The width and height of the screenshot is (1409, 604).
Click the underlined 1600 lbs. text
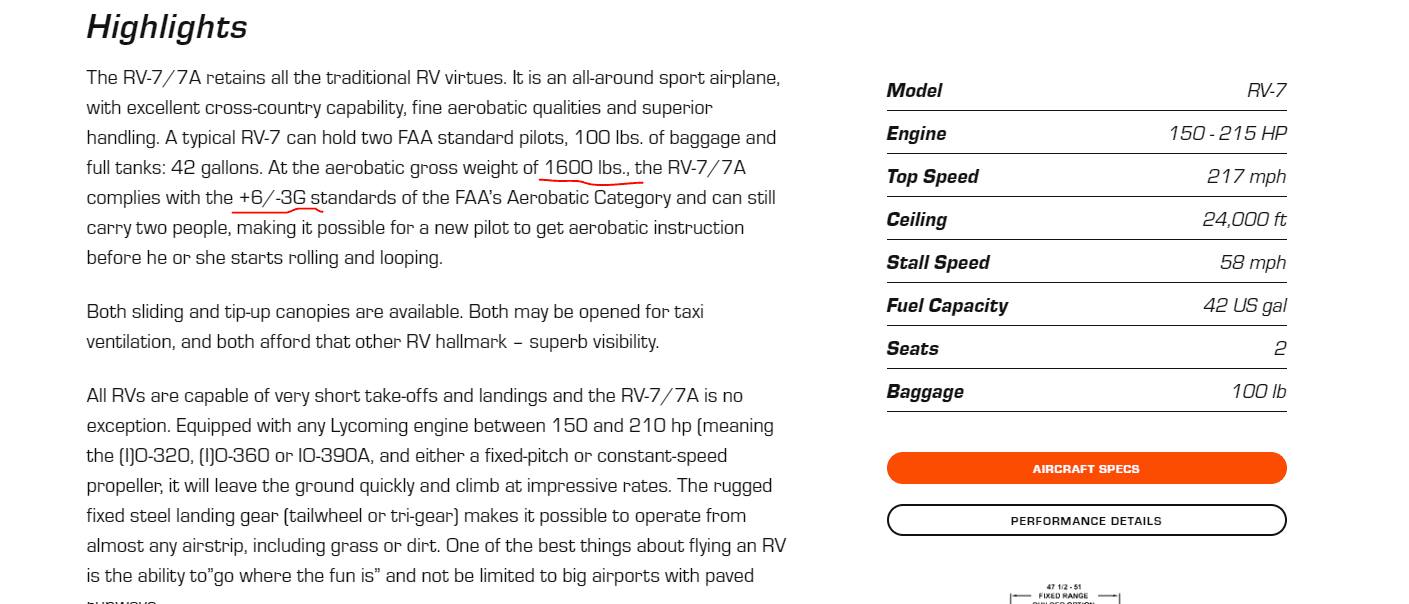pos(584,168)
